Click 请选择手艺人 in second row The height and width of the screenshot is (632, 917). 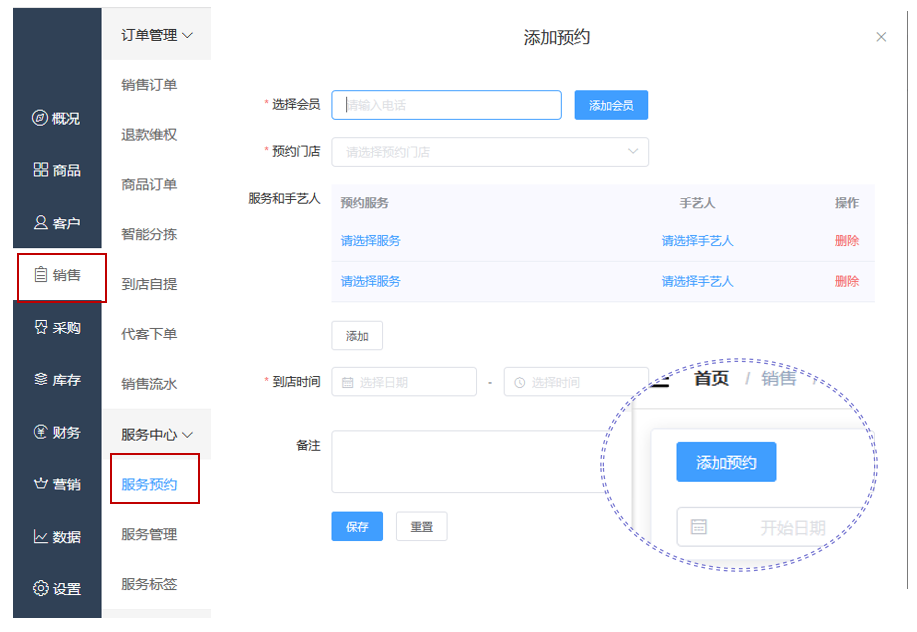click(697, 281)
